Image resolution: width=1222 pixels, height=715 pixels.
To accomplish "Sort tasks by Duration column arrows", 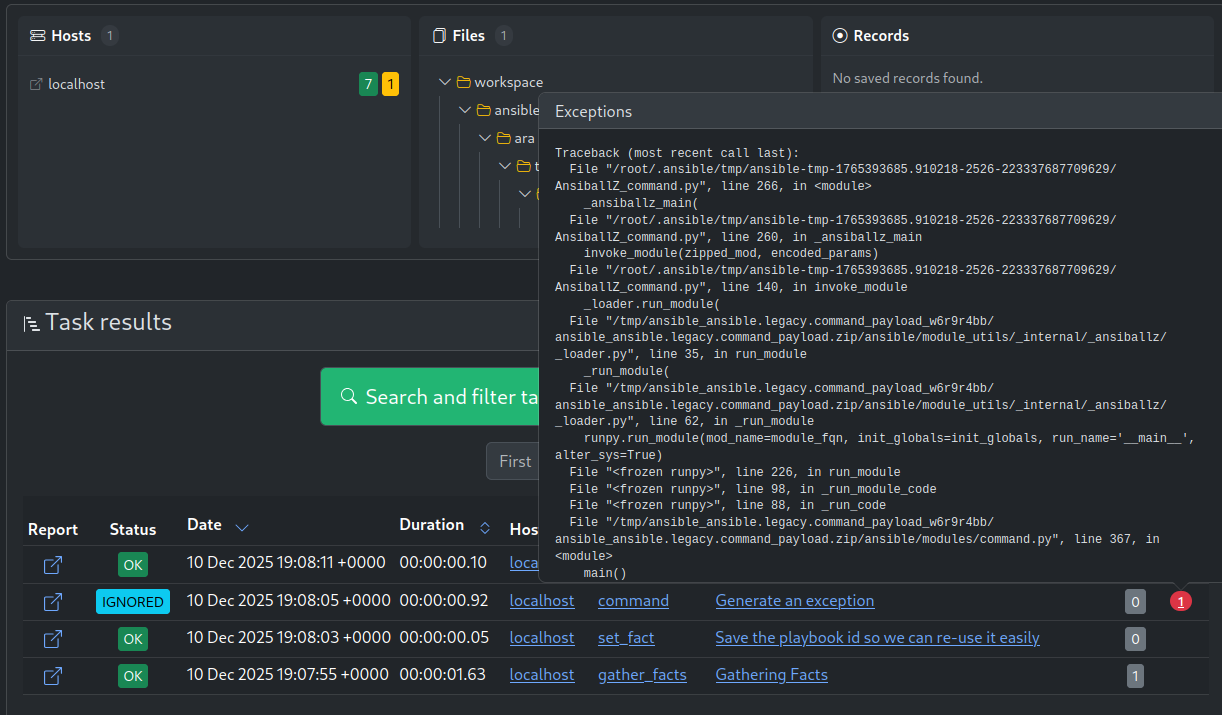I will (x=485, y=527).
